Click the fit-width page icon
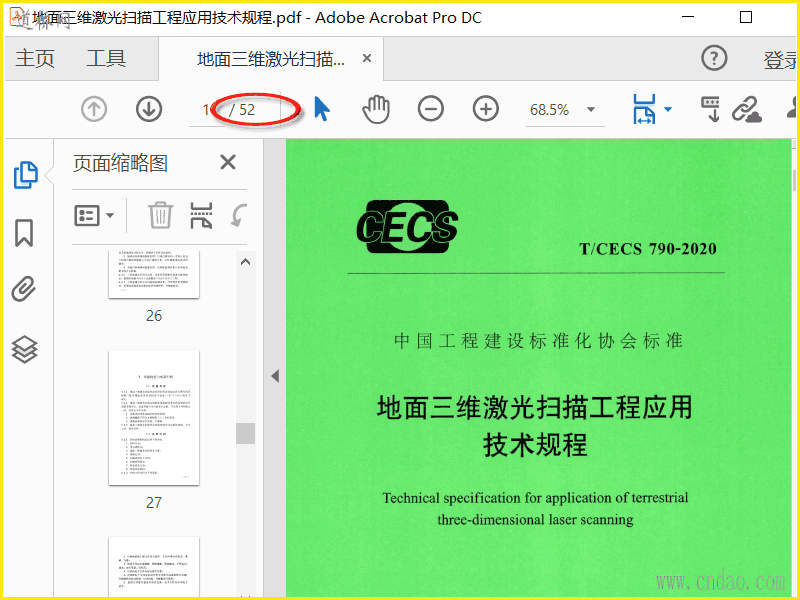This screenshot has height=600, width=800. pyautogui.click(x=644, y=109)
